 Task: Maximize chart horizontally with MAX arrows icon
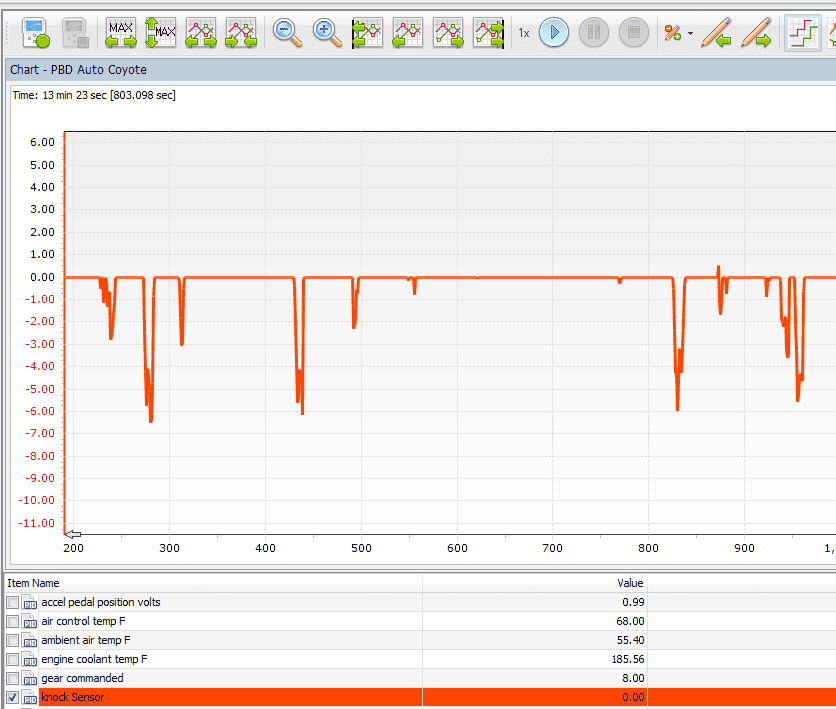(x=120, y=33)
